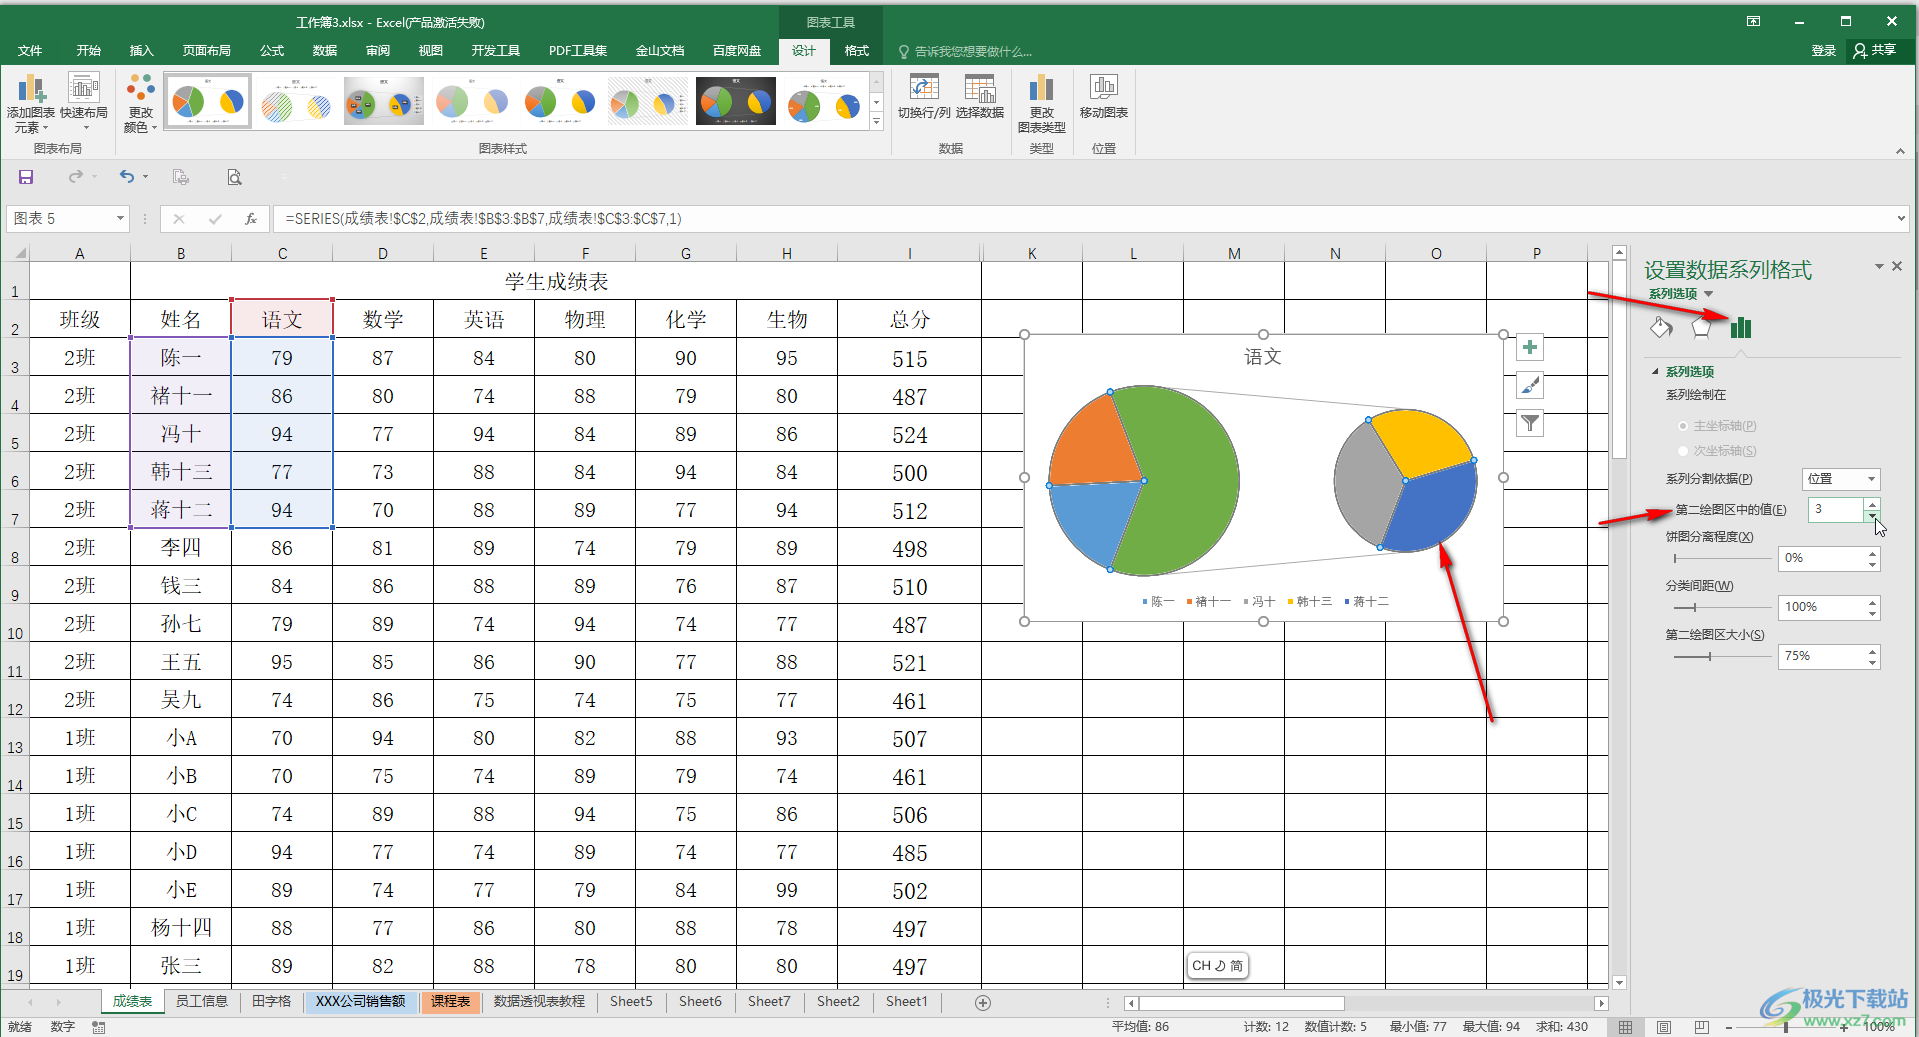1919x1037 pixels.
Task: Click the Chart Styles brush button
Action: 1530,386
